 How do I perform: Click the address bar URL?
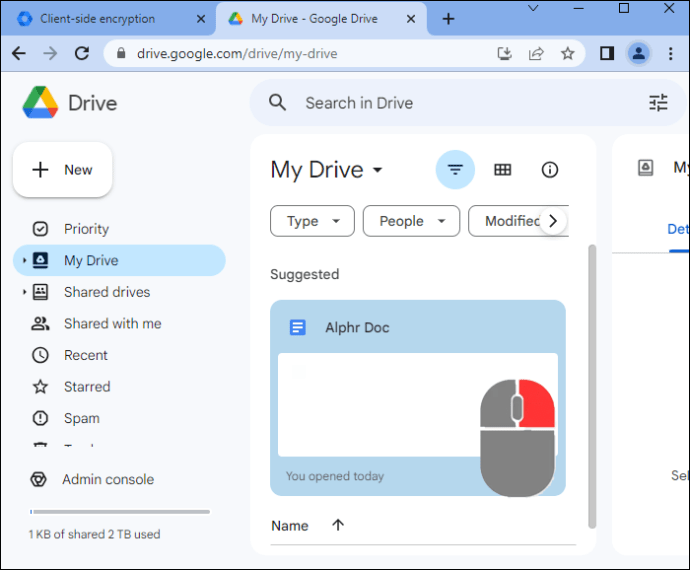pyautogui.click(x=237, y=54)
